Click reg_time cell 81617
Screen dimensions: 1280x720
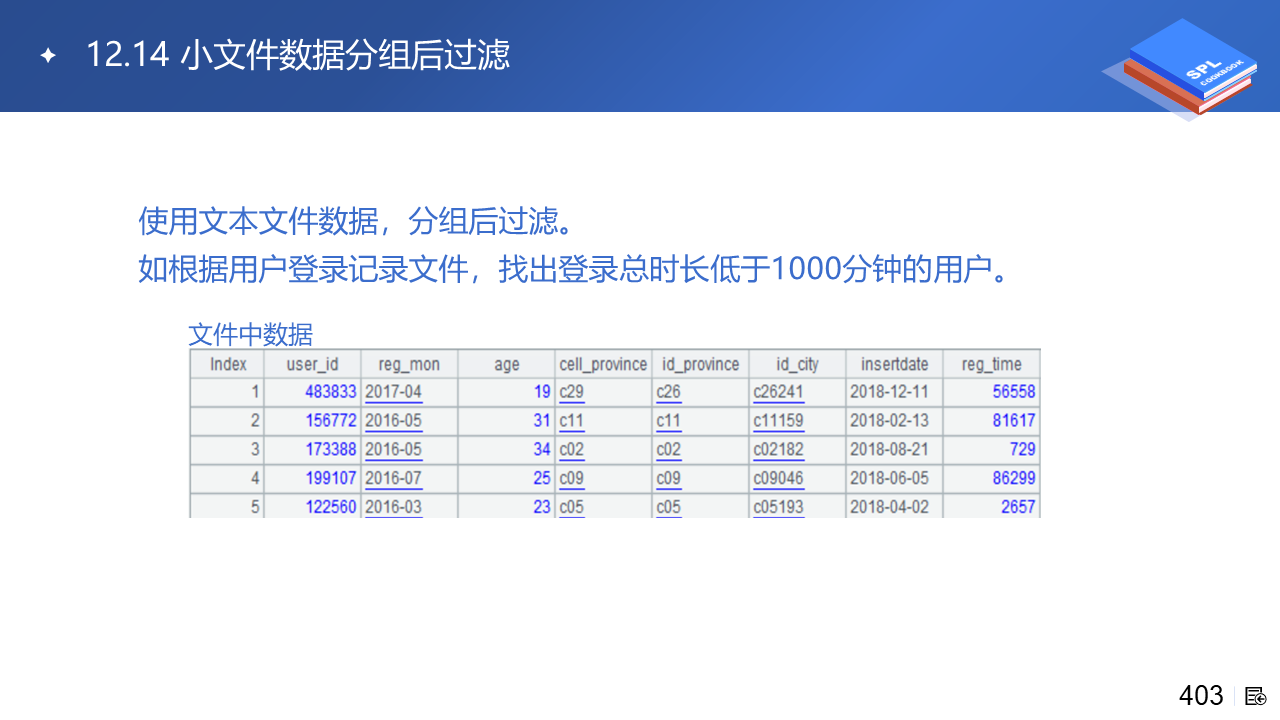pos(991,421)
